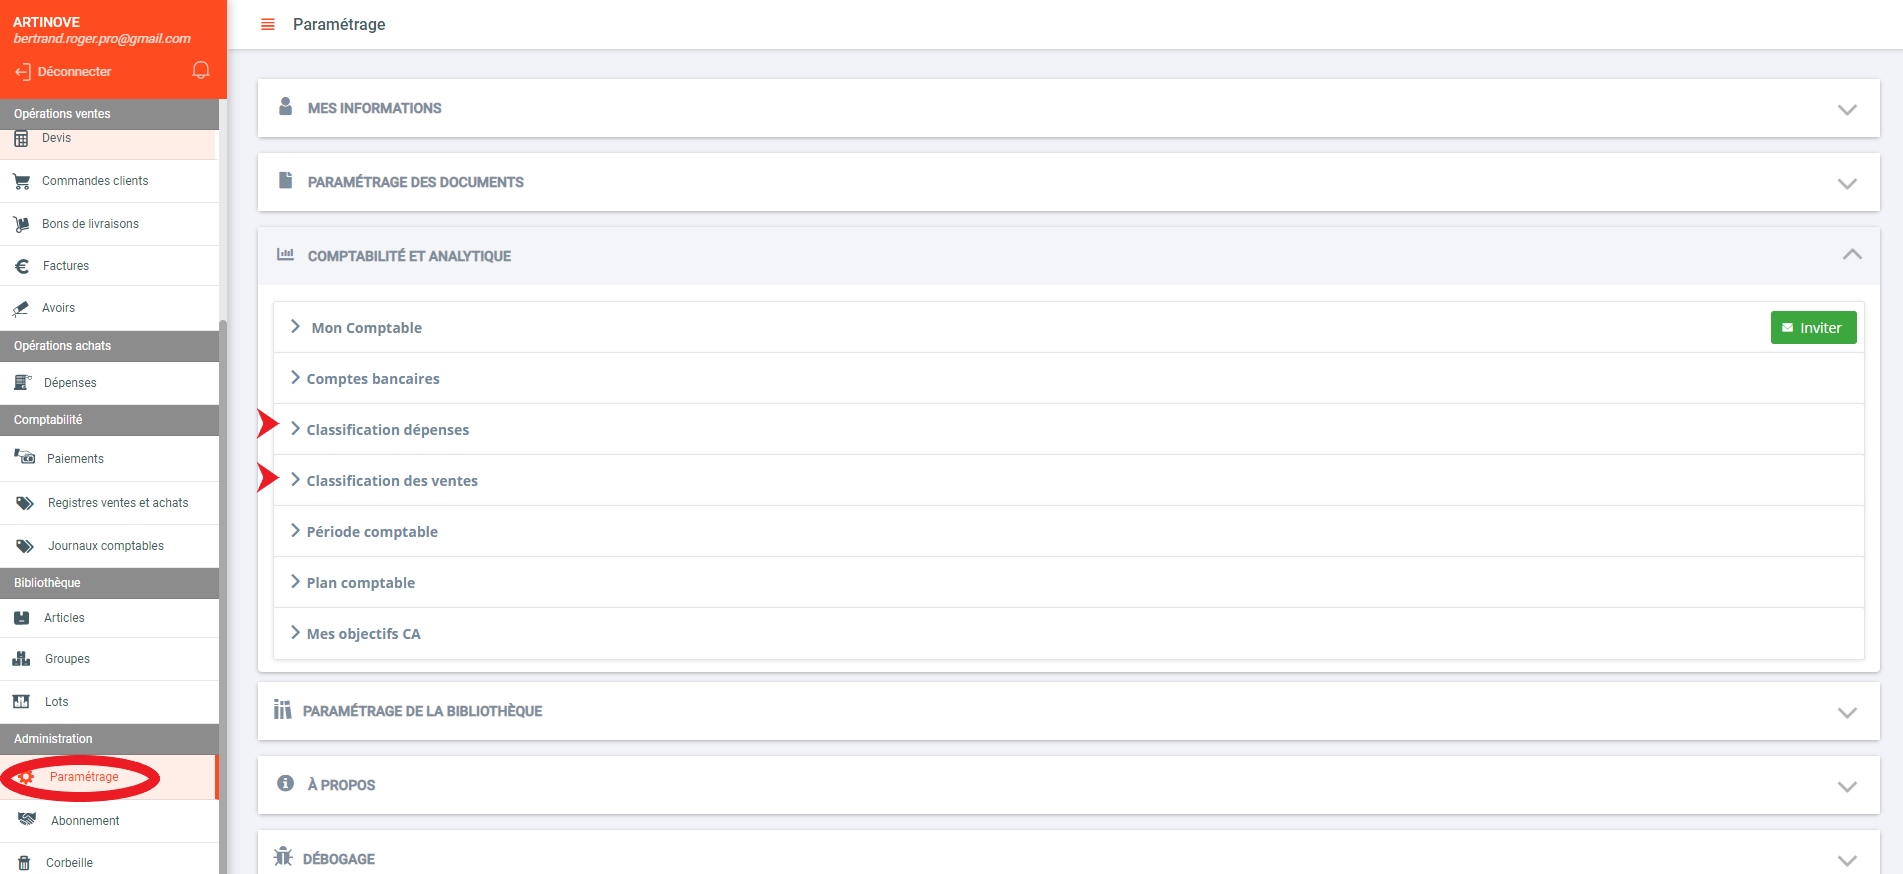
Task: Go to Dépenses in the sidebar
Action: point(70,383)
